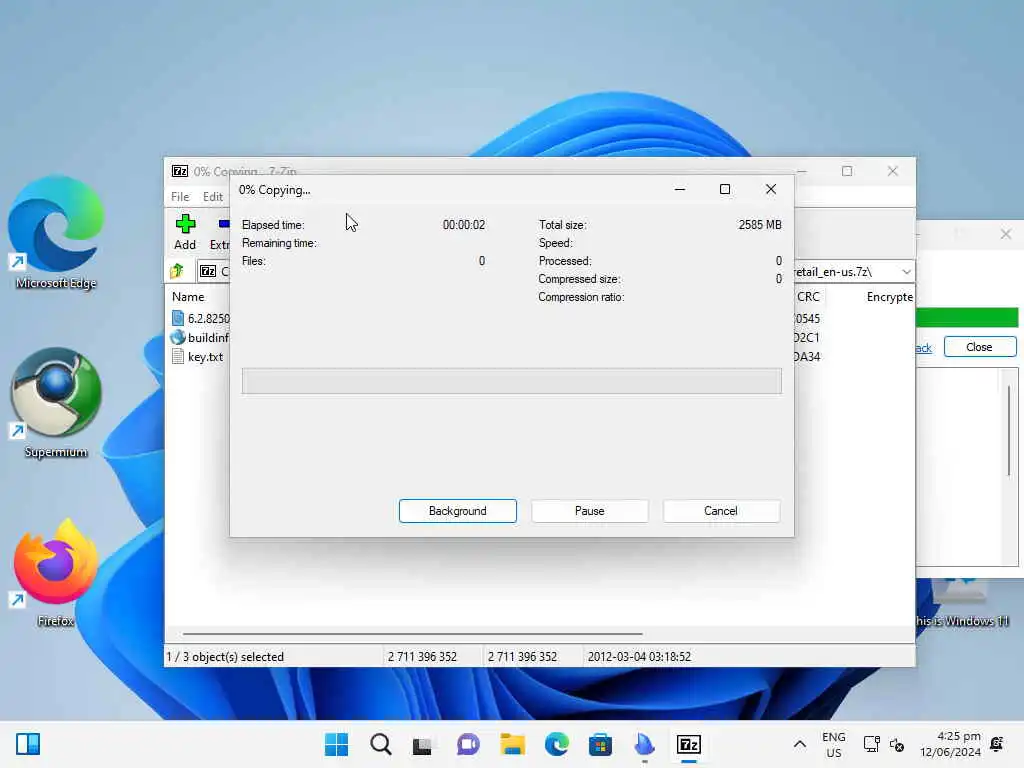Open Task View on the taskbar
Screen dimensions: 1024x768
[x=423, y=744]
